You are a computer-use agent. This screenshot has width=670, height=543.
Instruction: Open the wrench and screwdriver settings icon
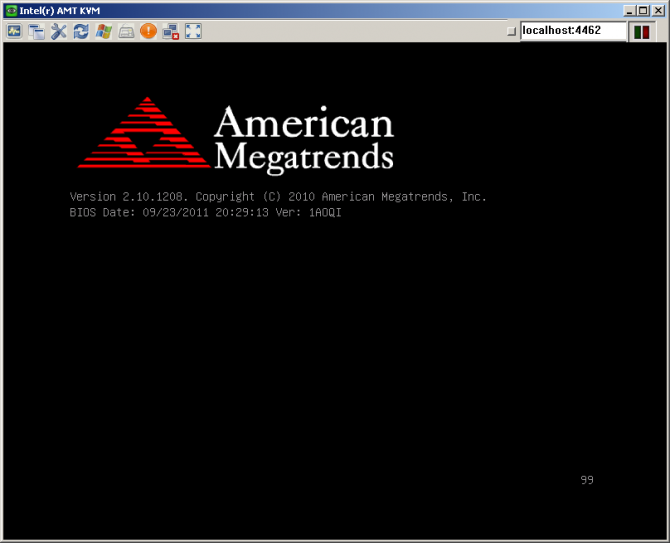click(59, 31)
